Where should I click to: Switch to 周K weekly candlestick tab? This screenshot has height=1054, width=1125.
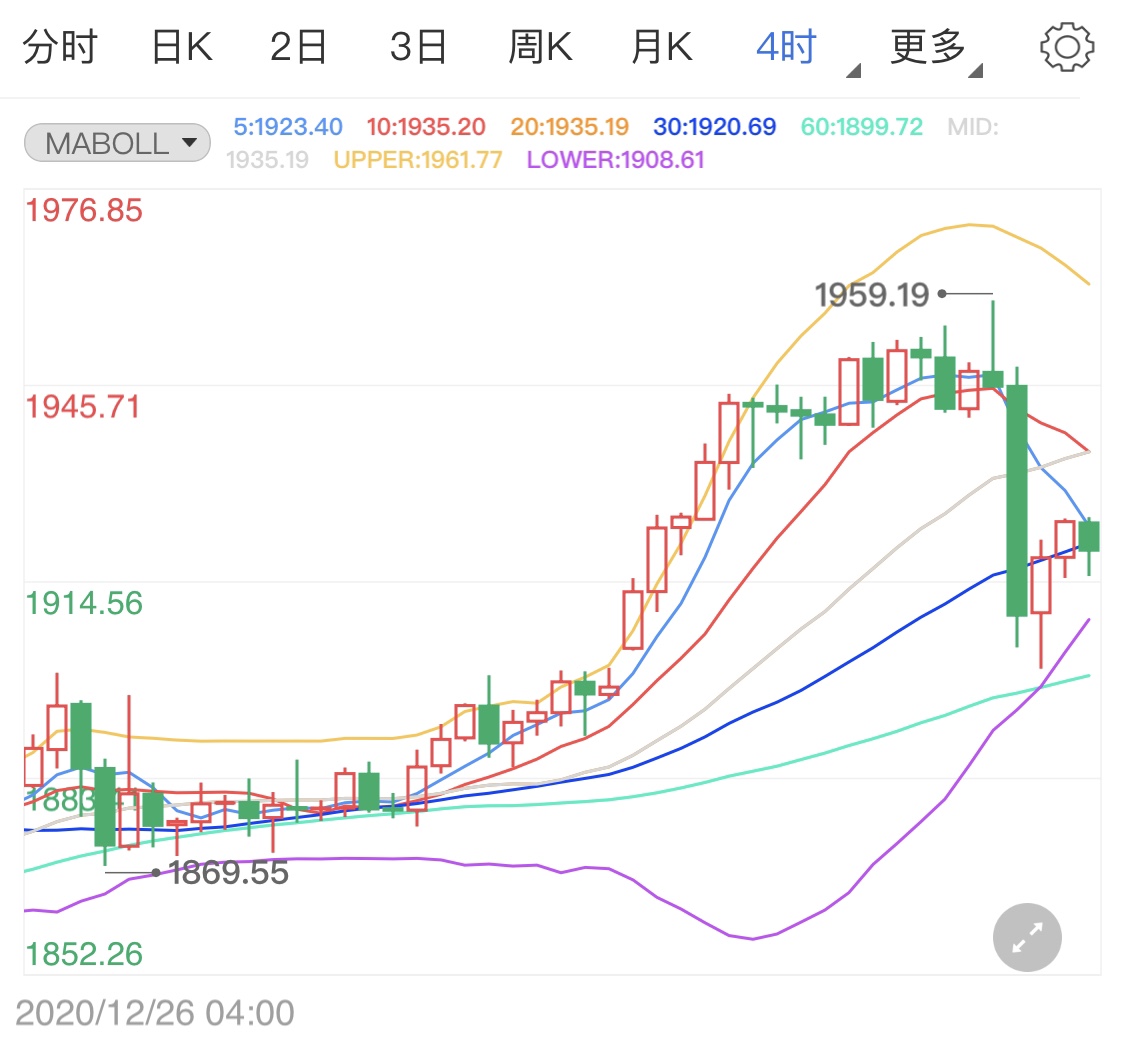coord(540,47)
